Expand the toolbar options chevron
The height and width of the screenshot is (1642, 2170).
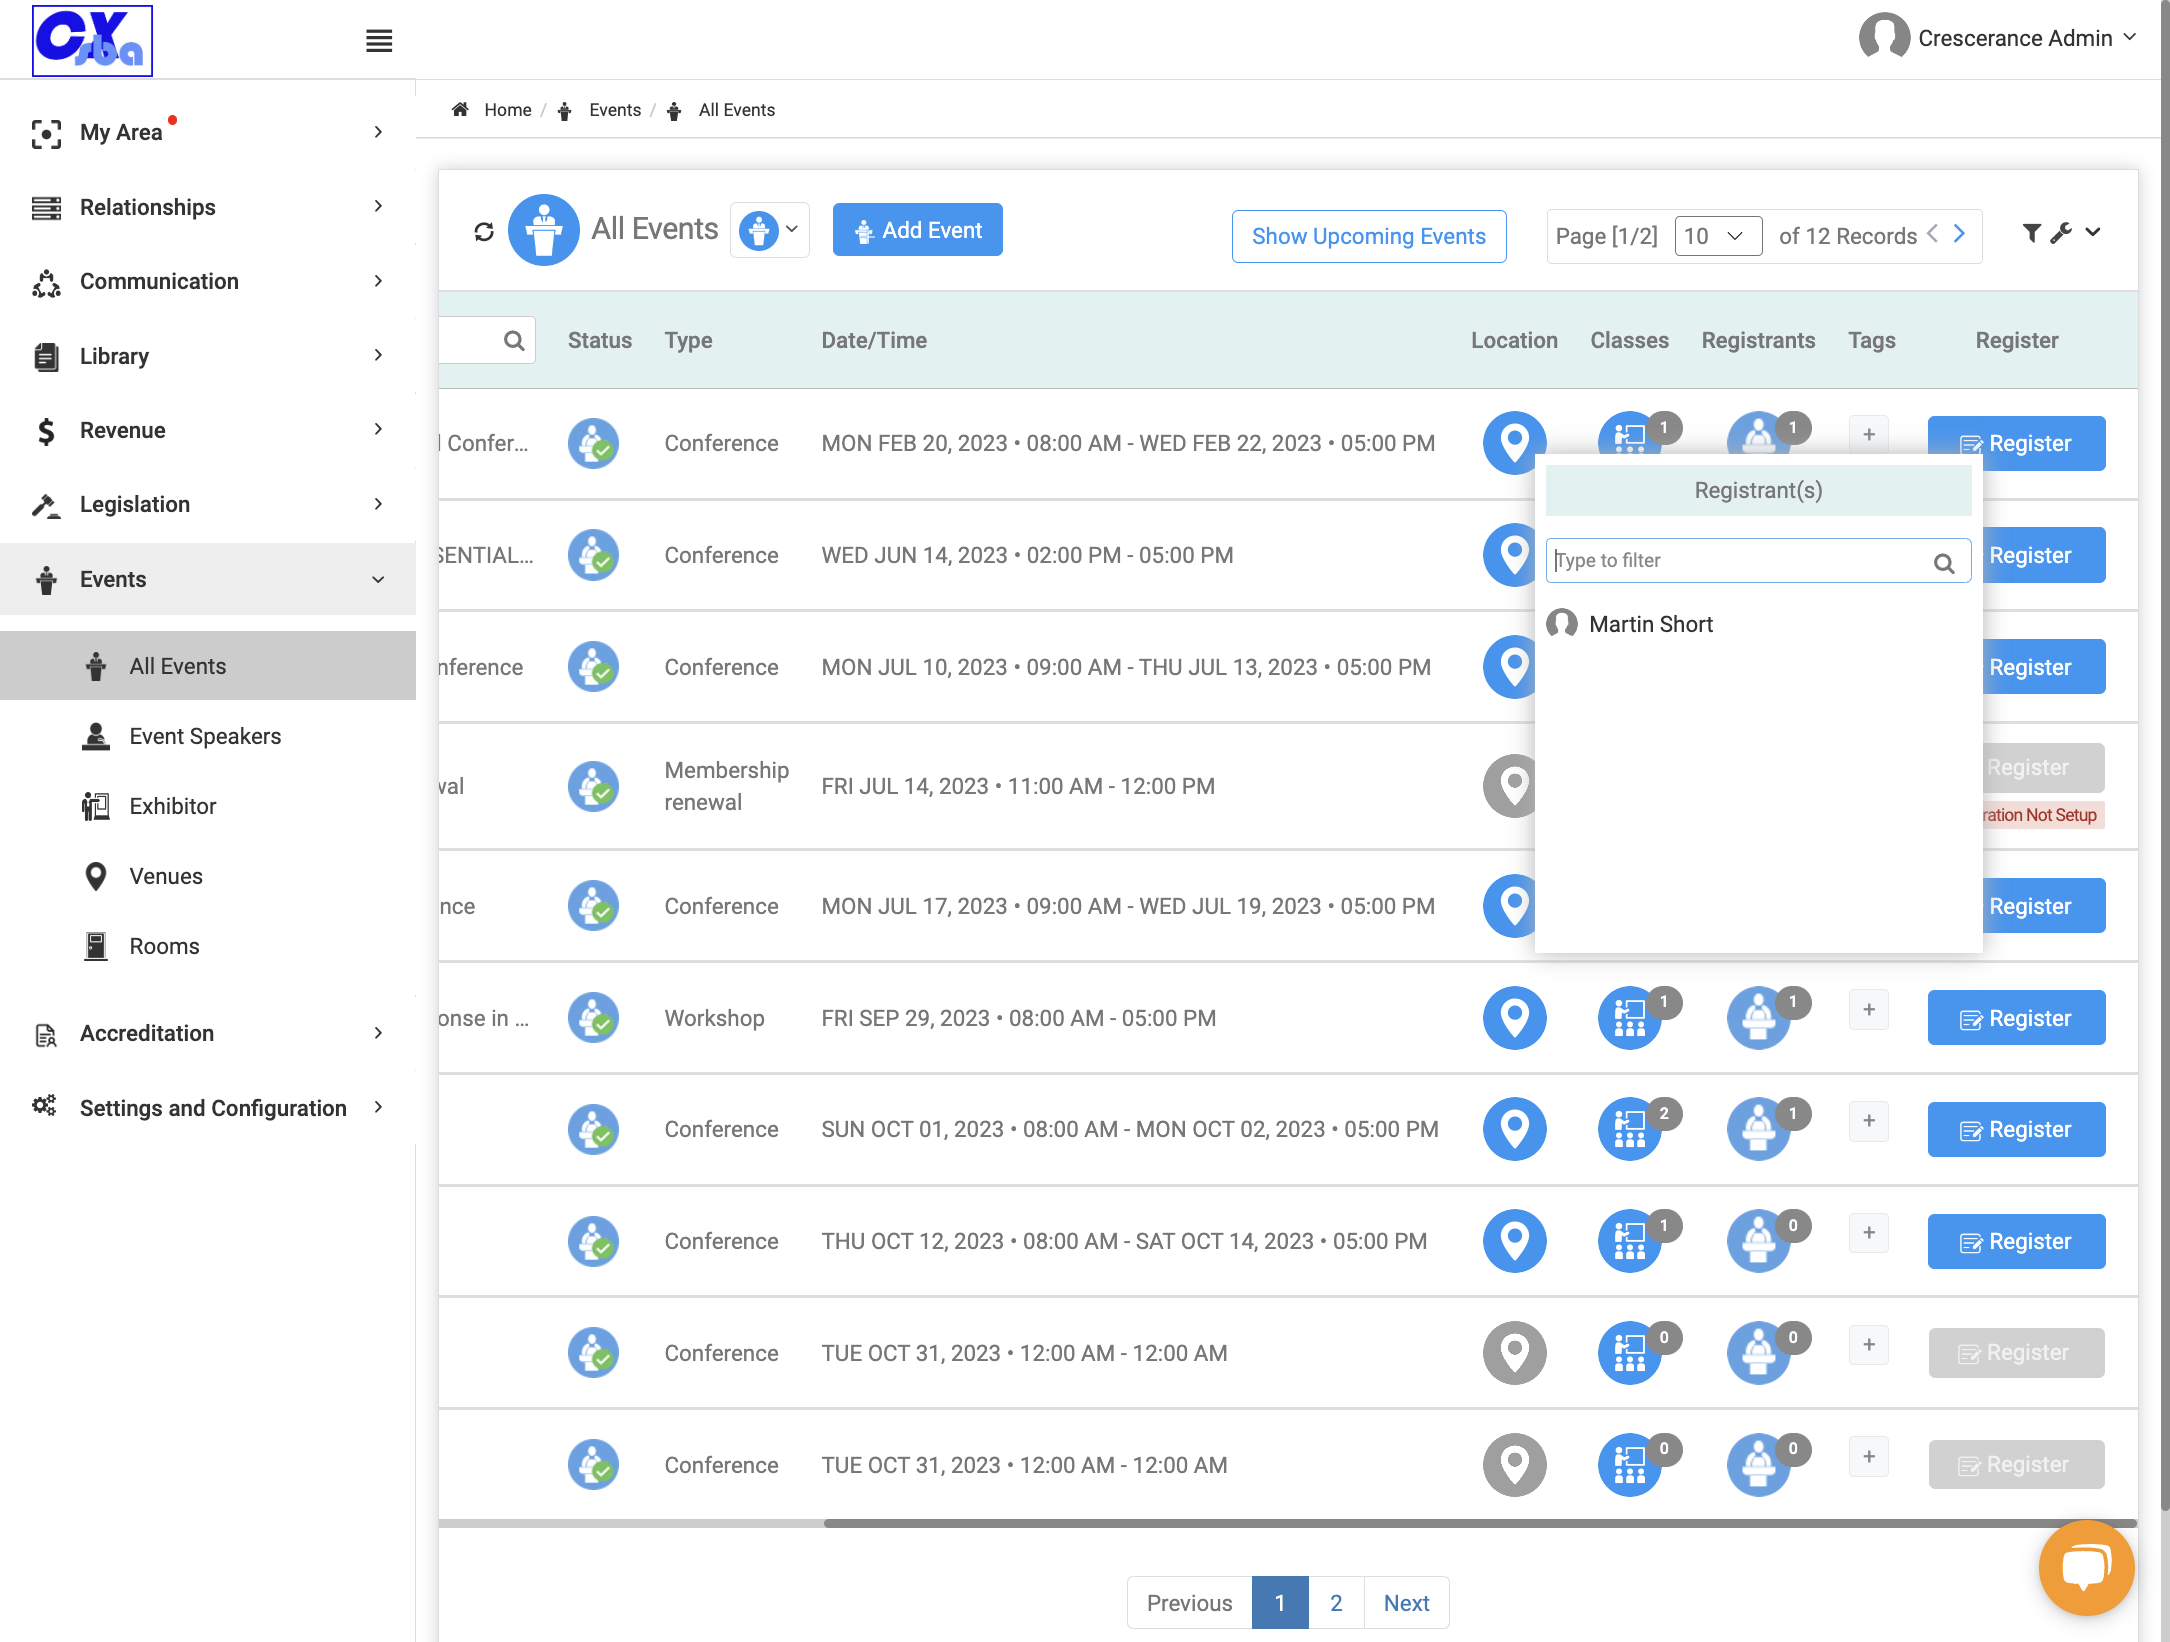[2092, 232]
